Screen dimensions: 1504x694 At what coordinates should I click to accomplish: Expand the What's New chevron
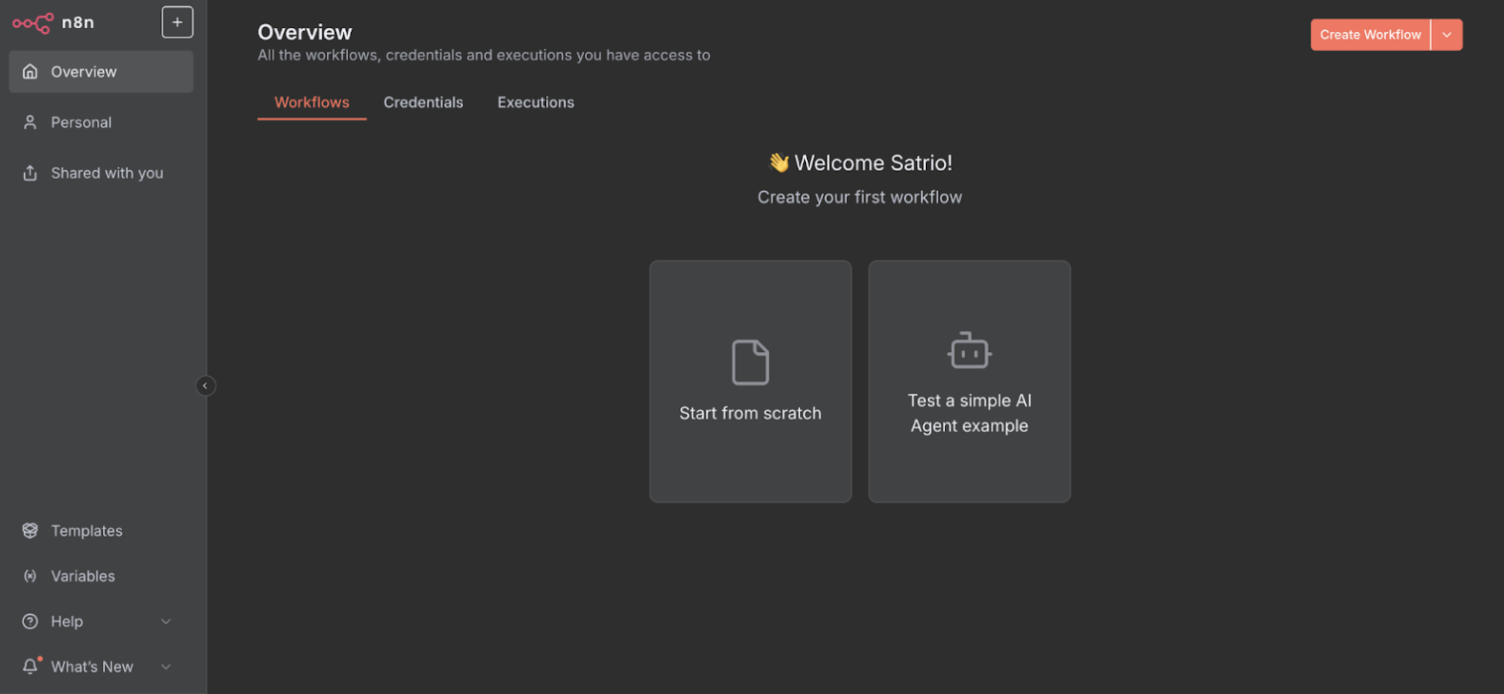pos(166,667)
